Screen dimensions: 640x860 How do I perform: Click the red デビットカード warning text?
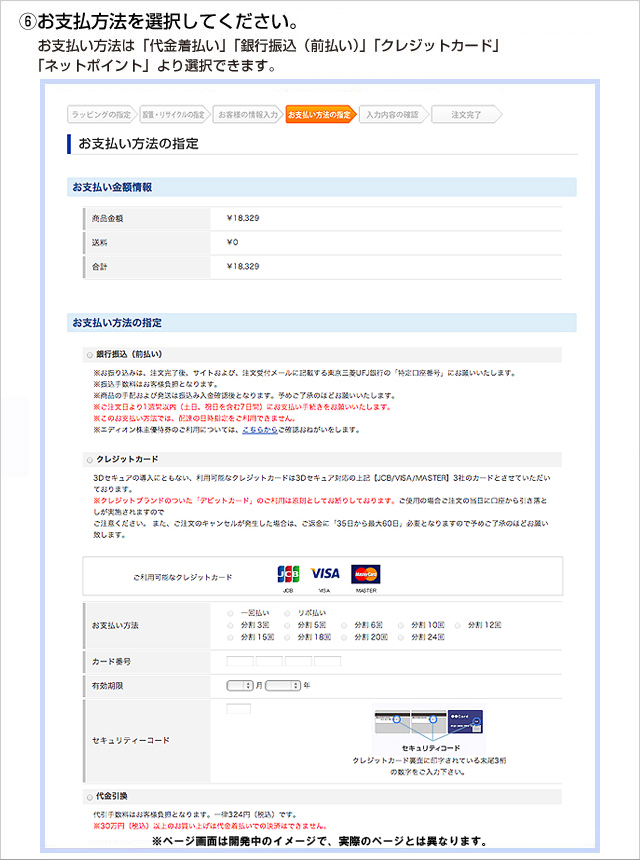click(x=244, y=501)
